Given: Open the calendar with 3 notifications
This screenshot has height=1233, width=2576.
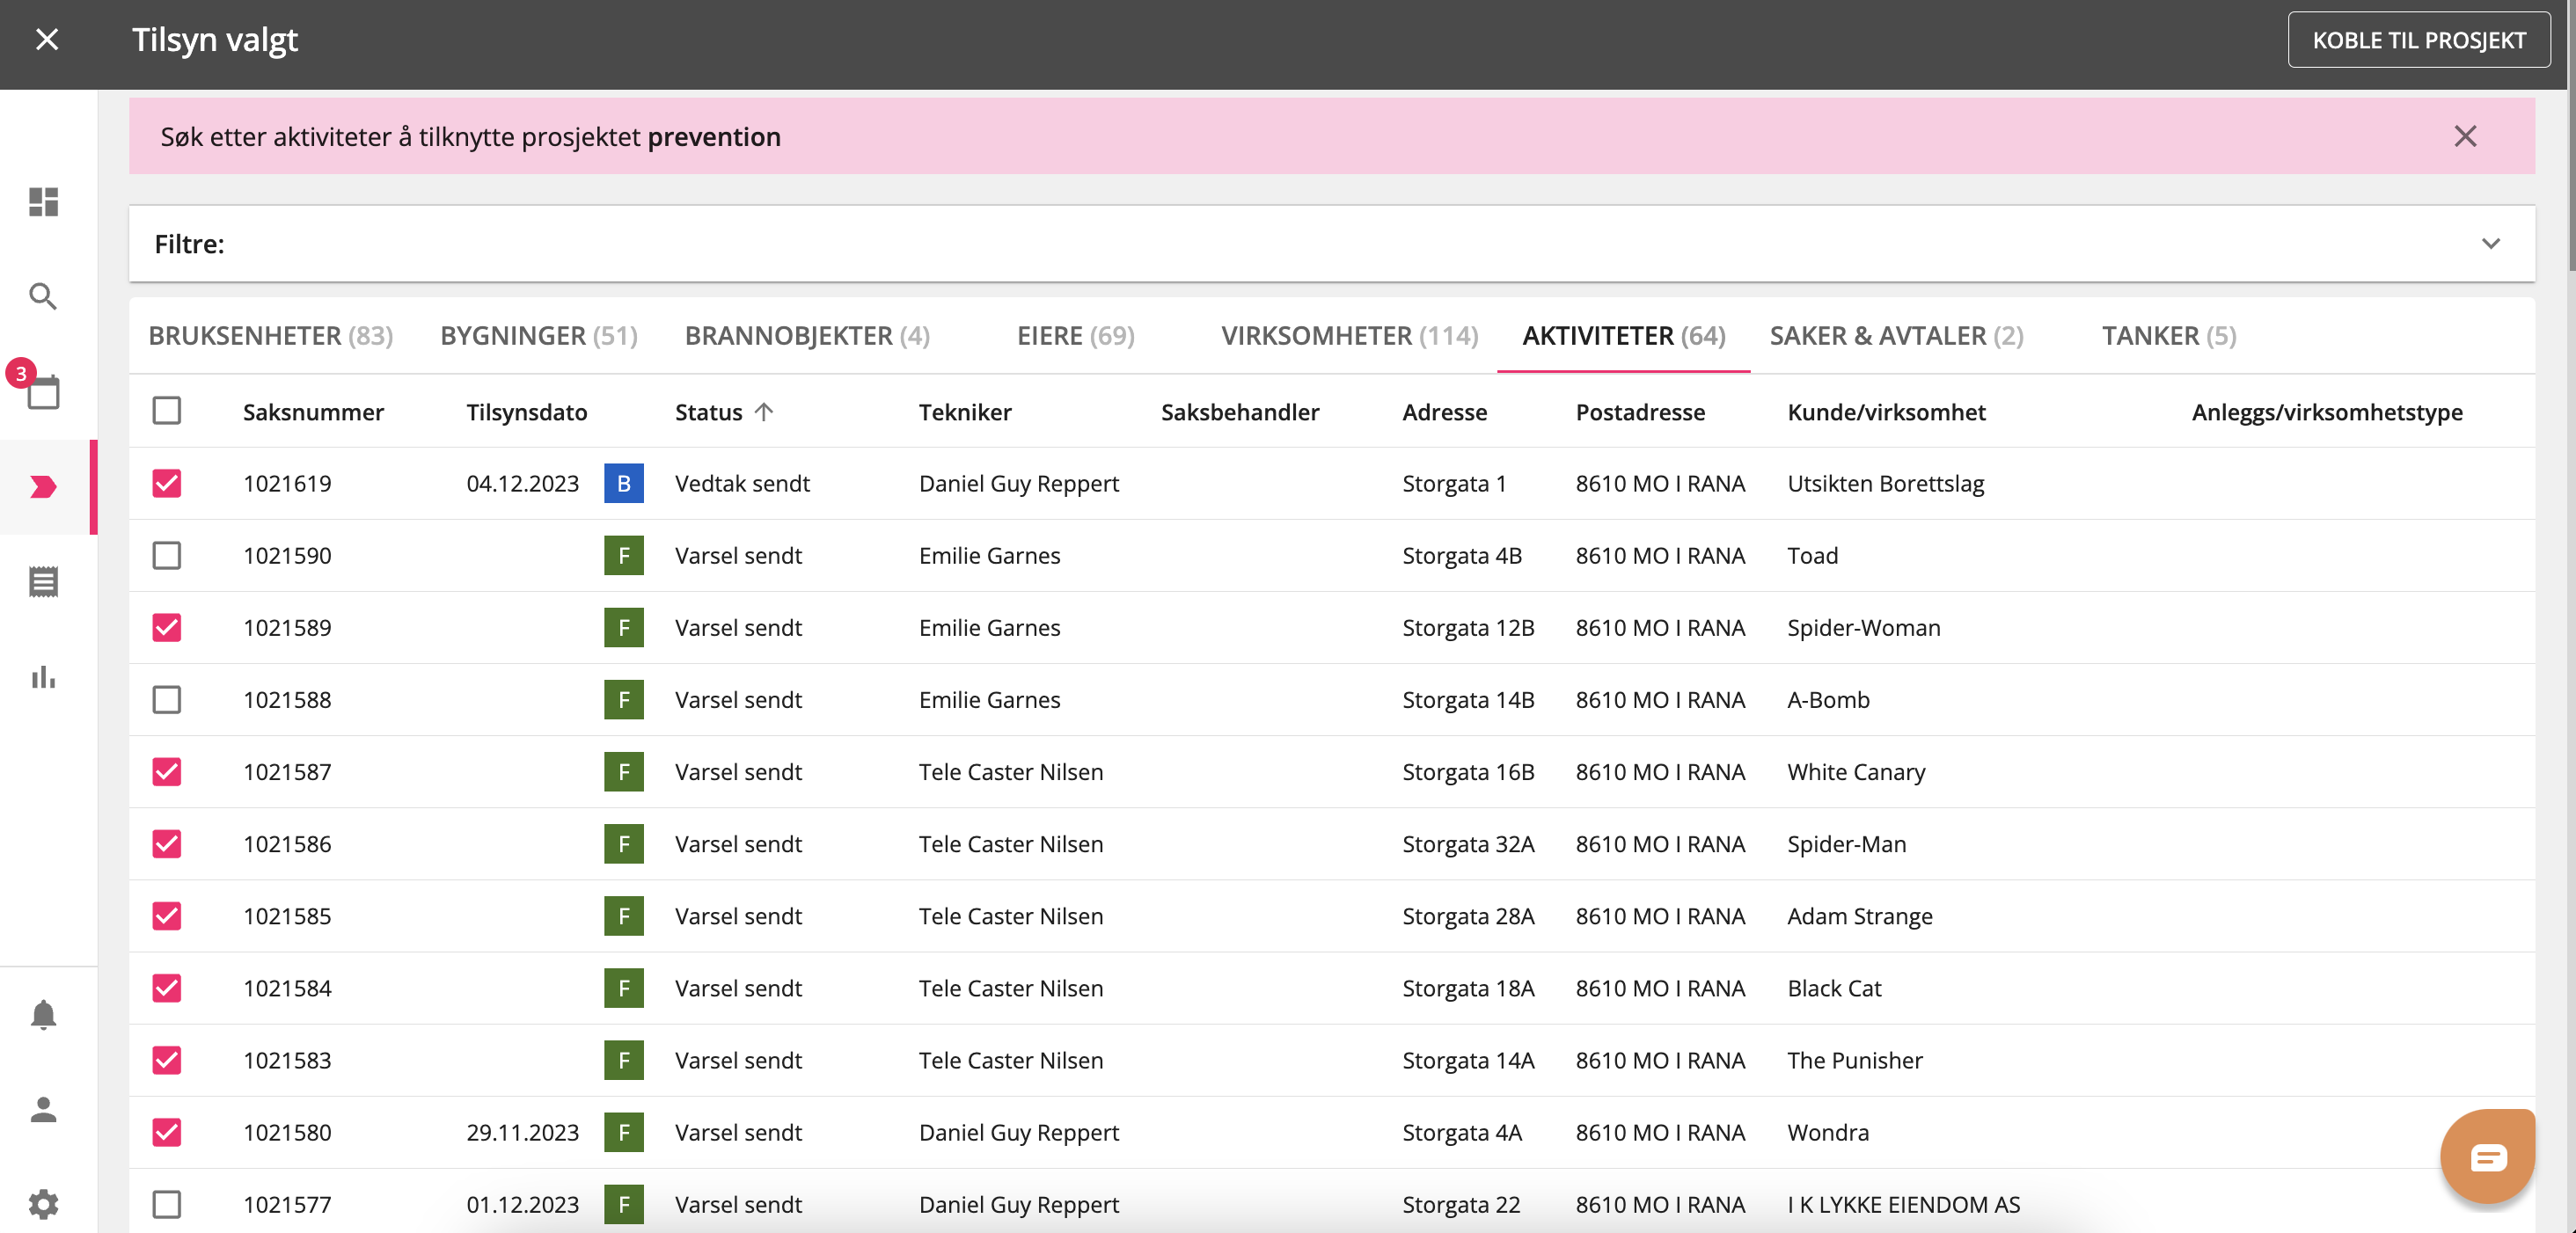Looking at the screenshot, I should (43, 391).
